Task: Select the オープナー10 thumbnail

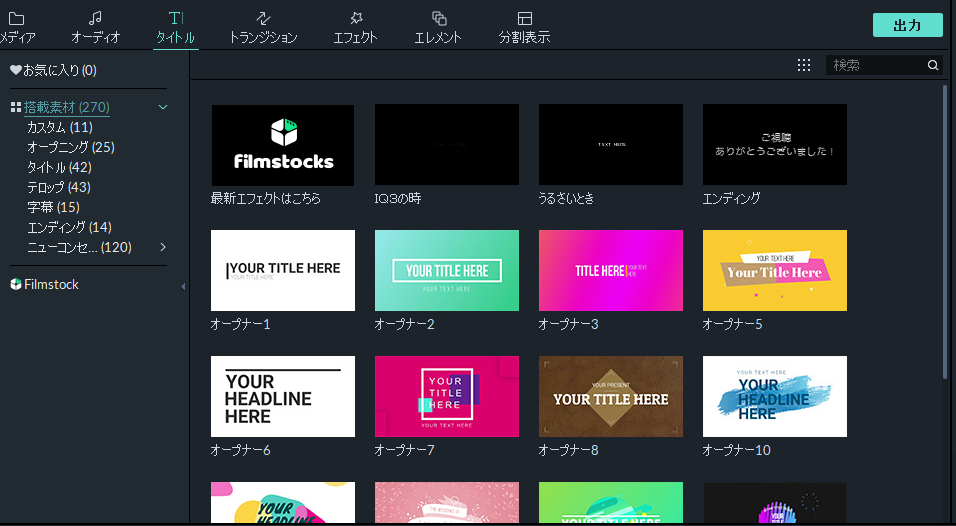Action: [775, 397]
